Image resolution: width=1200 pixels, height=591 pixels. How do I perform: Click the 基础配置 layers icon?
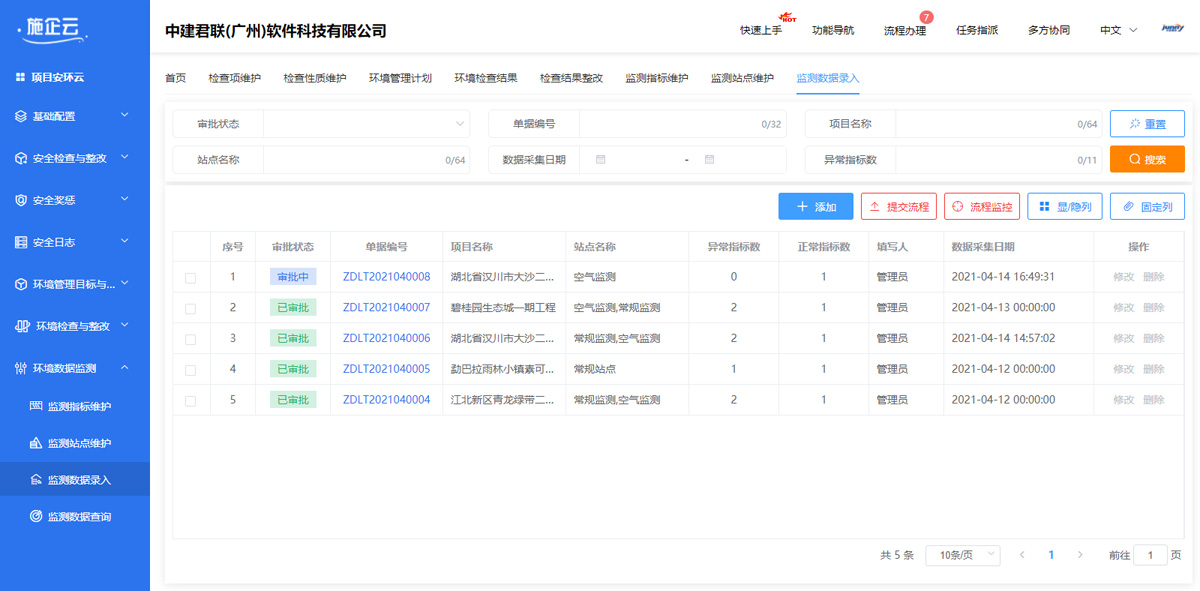[21, 116]
